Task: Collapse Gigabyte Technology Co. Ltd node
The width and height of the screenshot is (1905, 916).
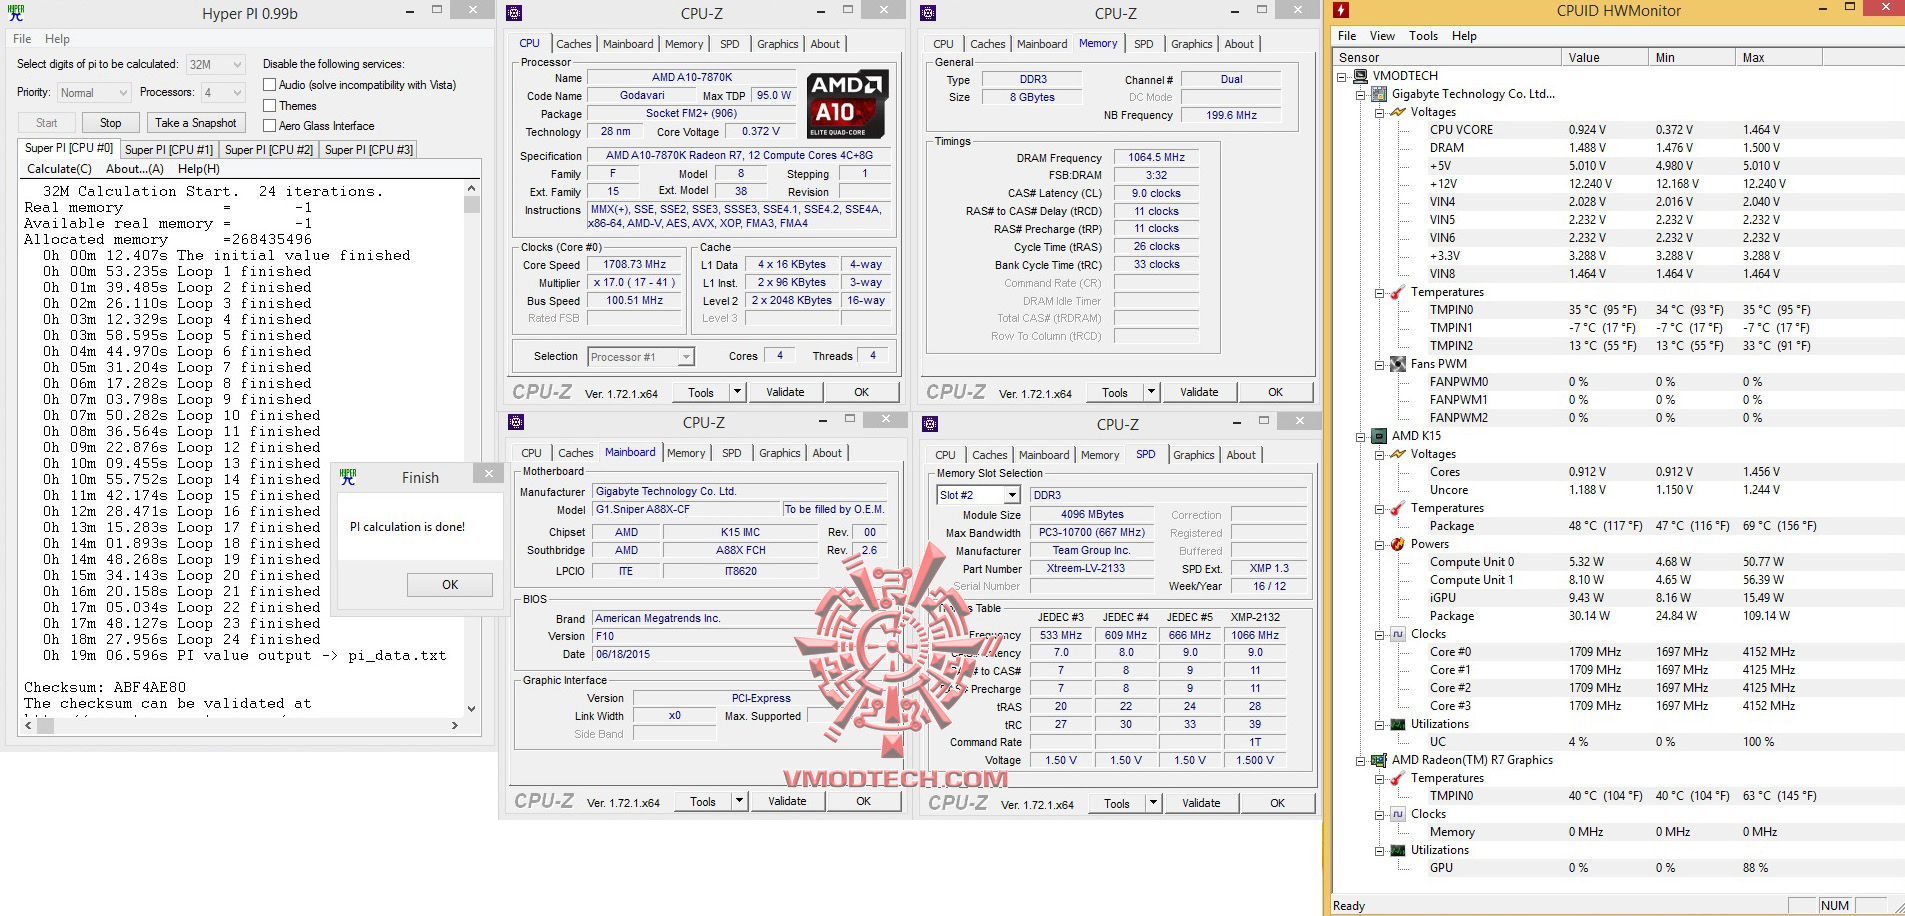Action: point(1360,94)
